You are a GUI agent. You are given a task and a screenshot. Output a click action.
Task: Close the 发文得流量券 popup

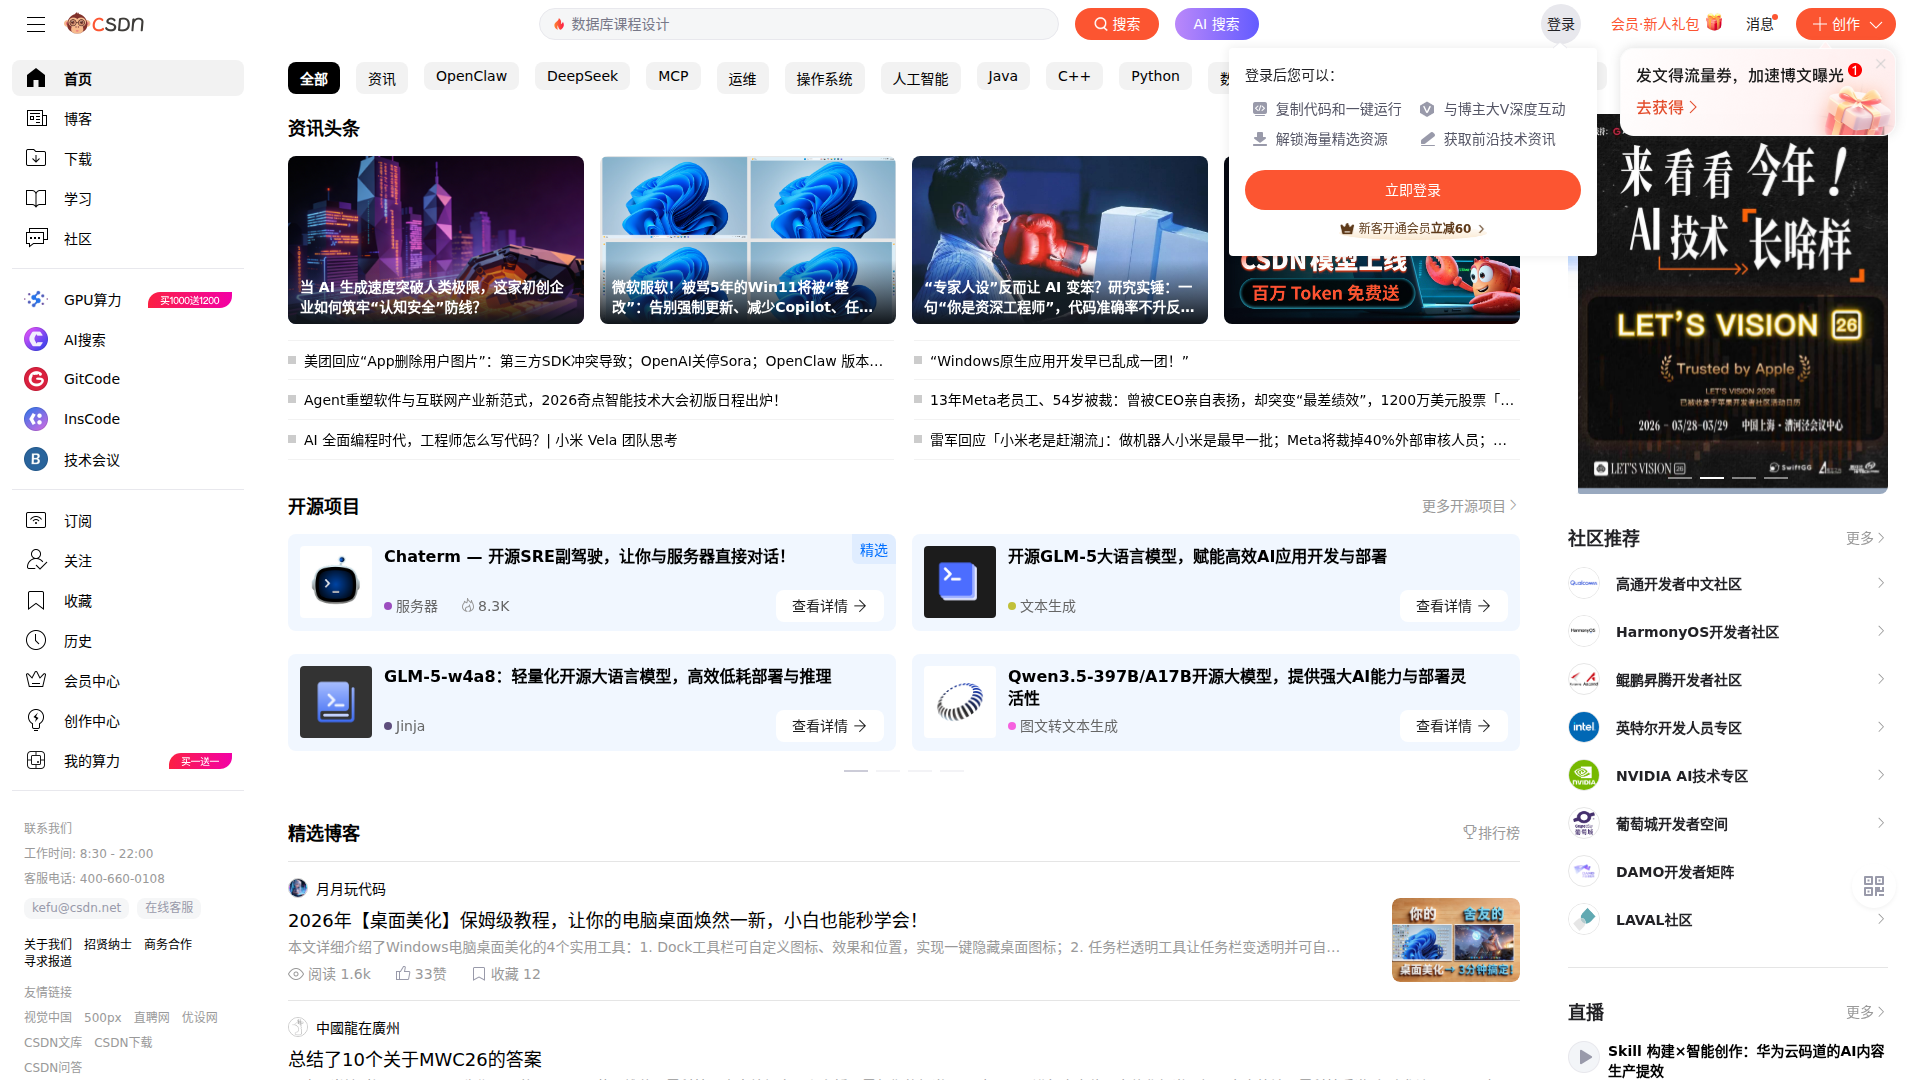click(x=1881, y=64)
